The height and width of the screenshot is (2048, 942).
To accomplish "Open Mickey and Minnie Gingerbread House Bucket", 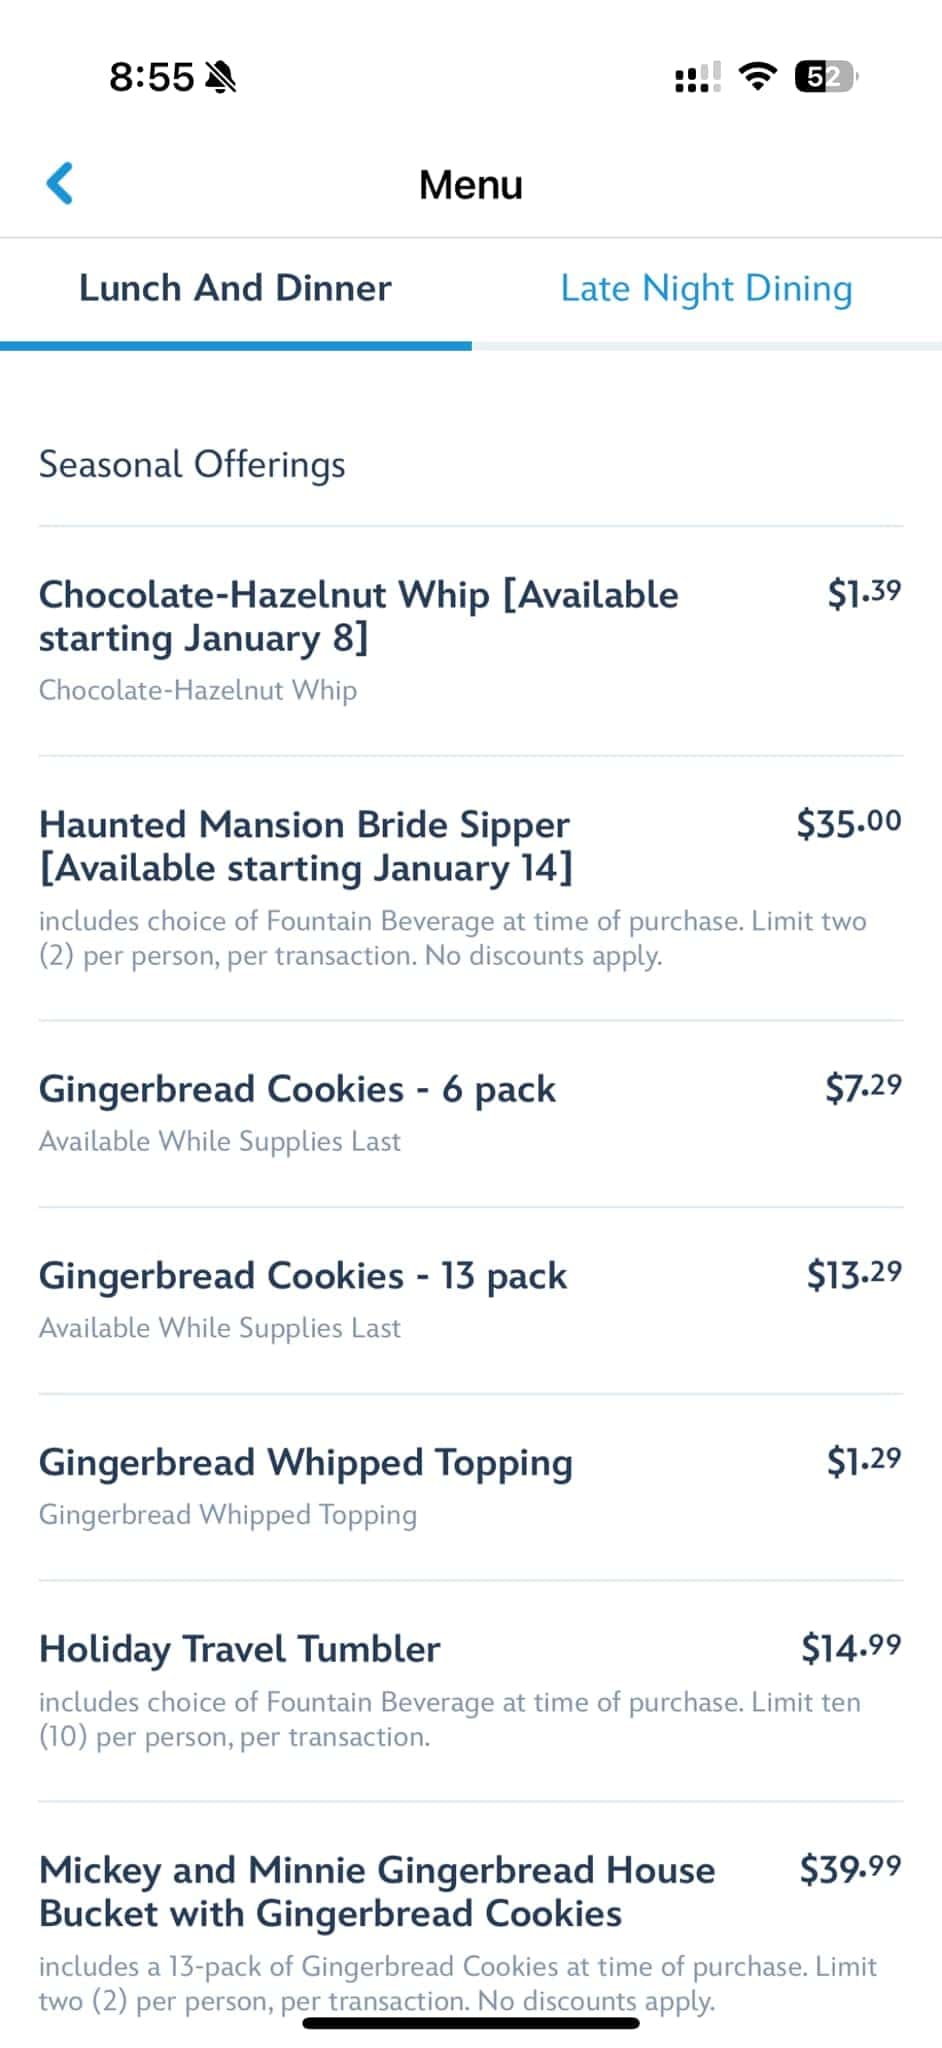I will click(x=377, y=1891).
